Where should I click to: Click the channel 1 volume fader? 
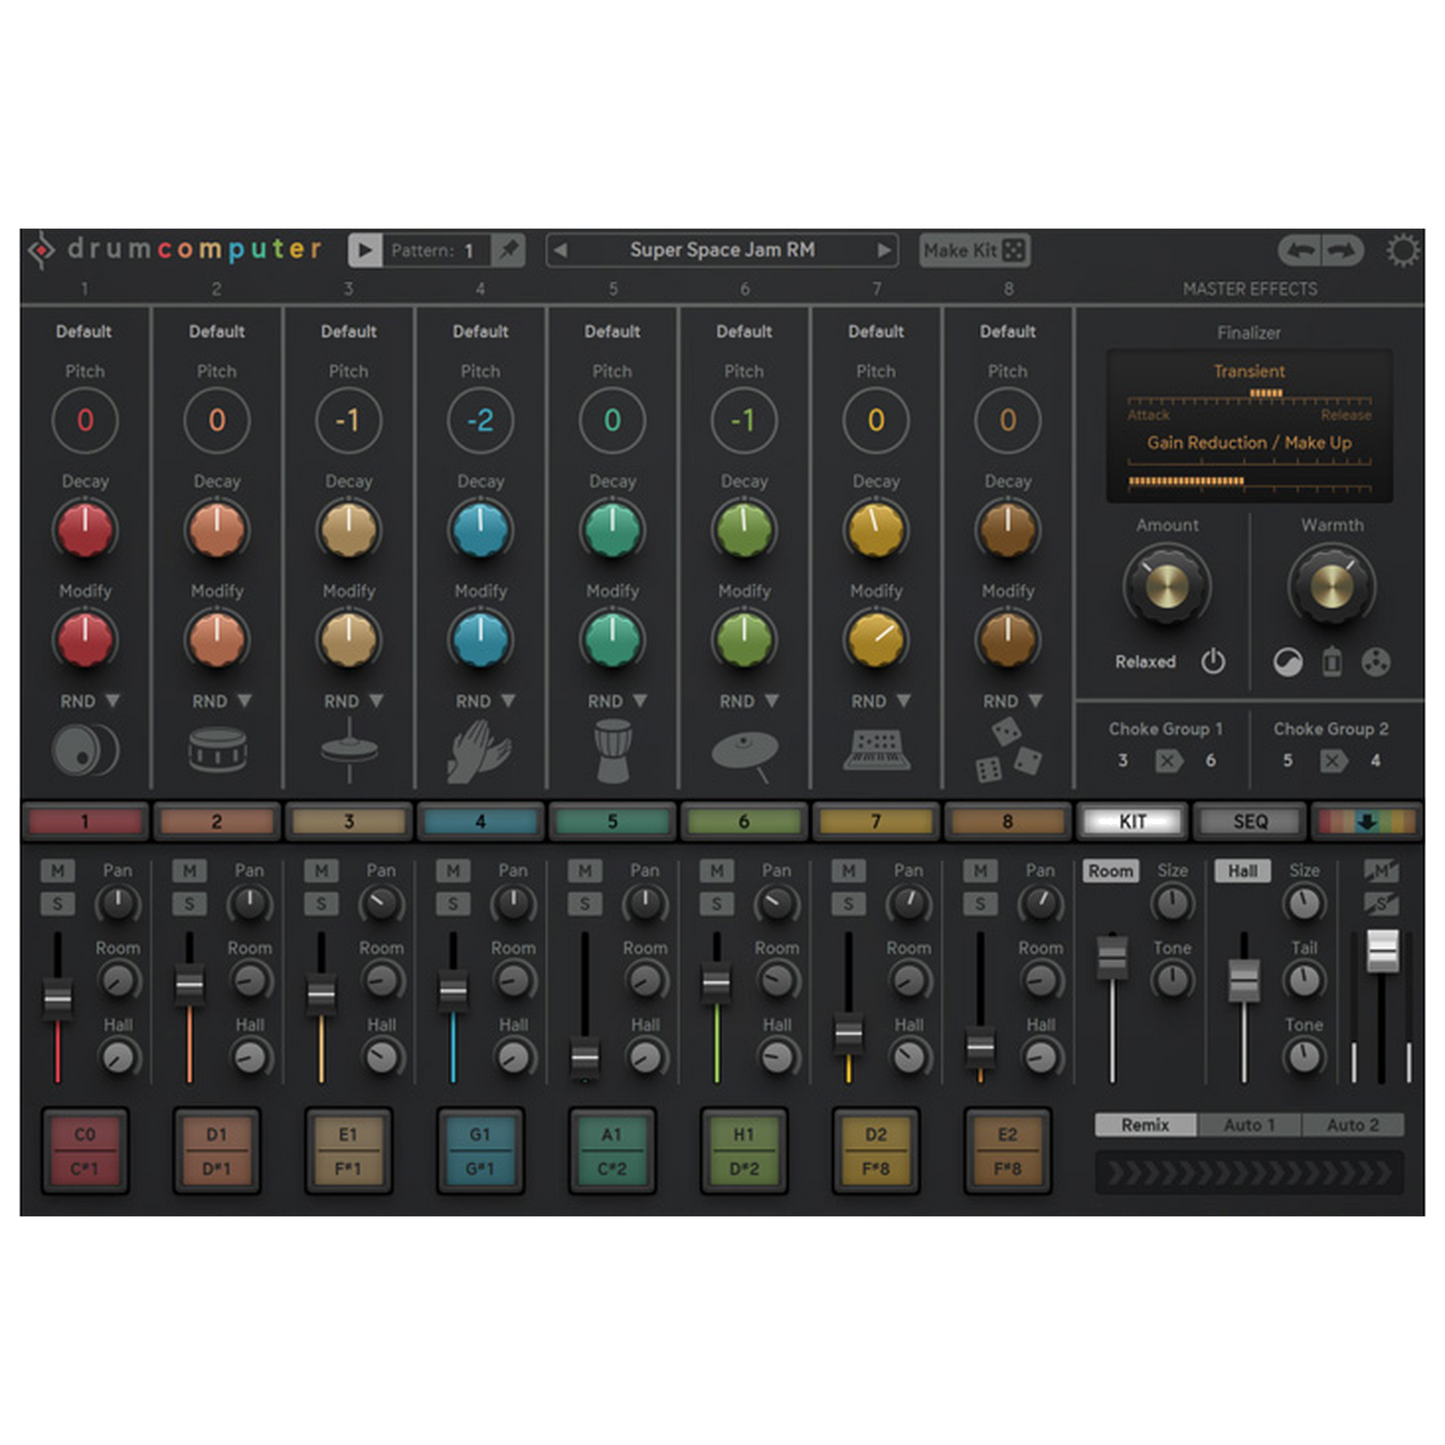point(58,998)
